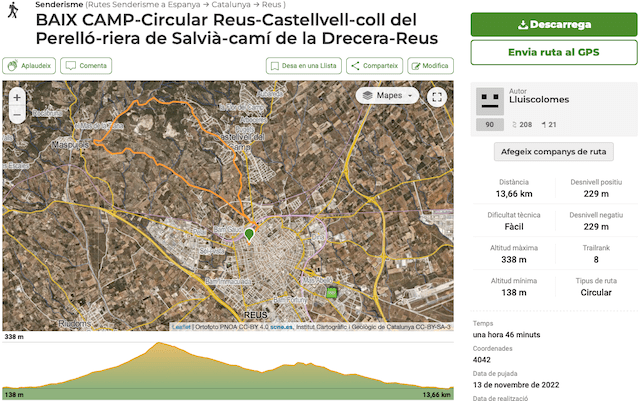Click the author avatar image
Screen dimensions: 640x401
(489, 100)
